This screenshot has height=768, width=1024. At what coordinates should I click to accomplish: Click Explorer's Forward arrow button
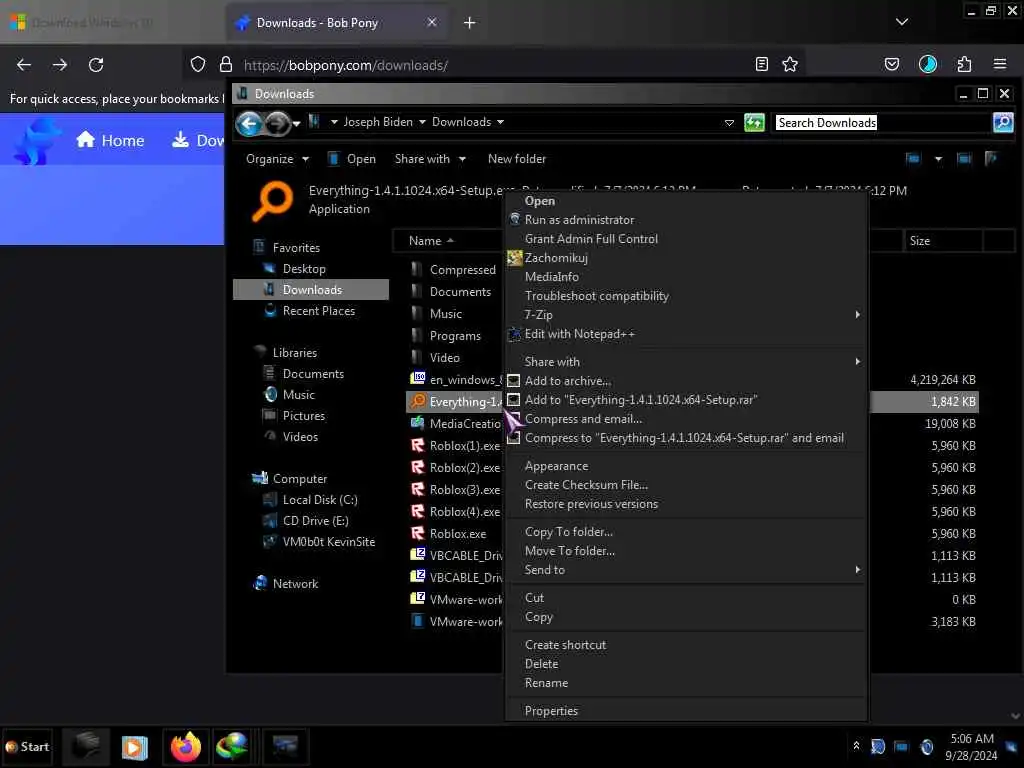(x=277, y=123)
